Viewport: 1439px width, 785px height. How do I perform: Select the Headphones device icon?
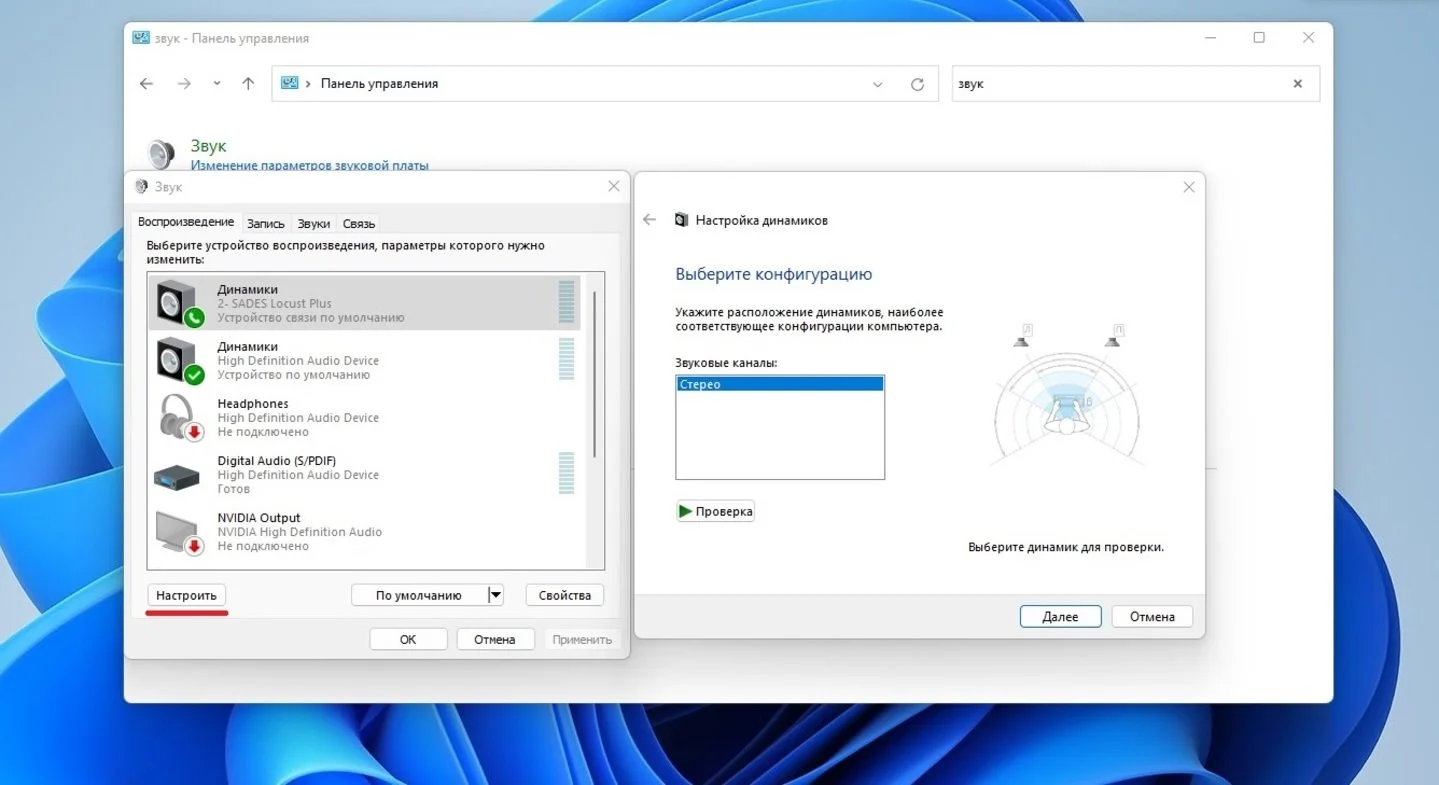(x=179, y=417)
